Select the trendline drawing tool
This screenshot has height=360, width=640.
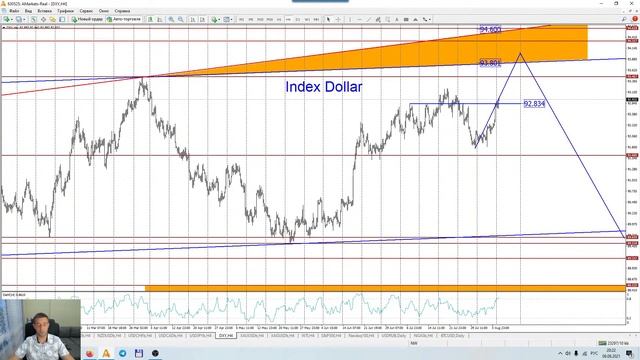(x=369, y=19)
